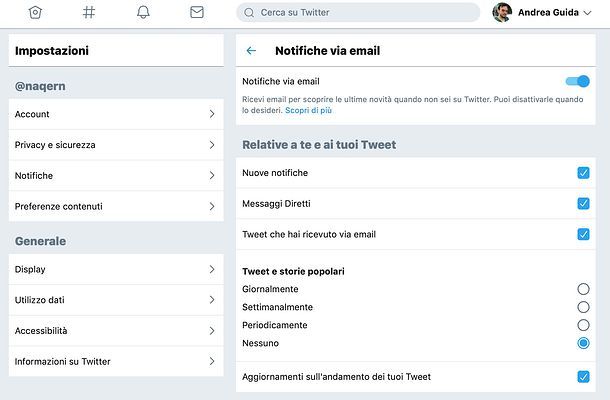Uncheck the Messaggi Diretti checkbox
The image size is (610, 400).
coord(583,204)
